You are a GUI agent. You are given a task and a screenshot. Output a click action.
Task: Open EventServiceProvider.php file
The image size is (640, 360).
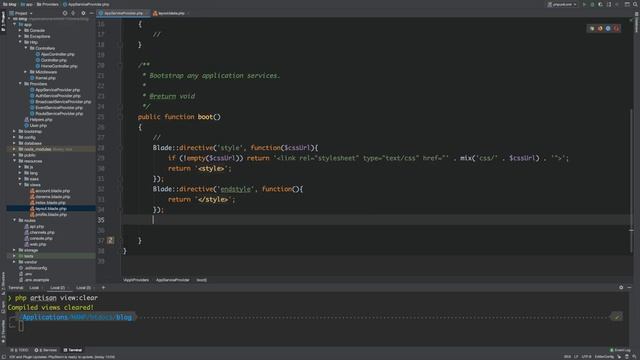pyautogui.click(x=56, y=107)
